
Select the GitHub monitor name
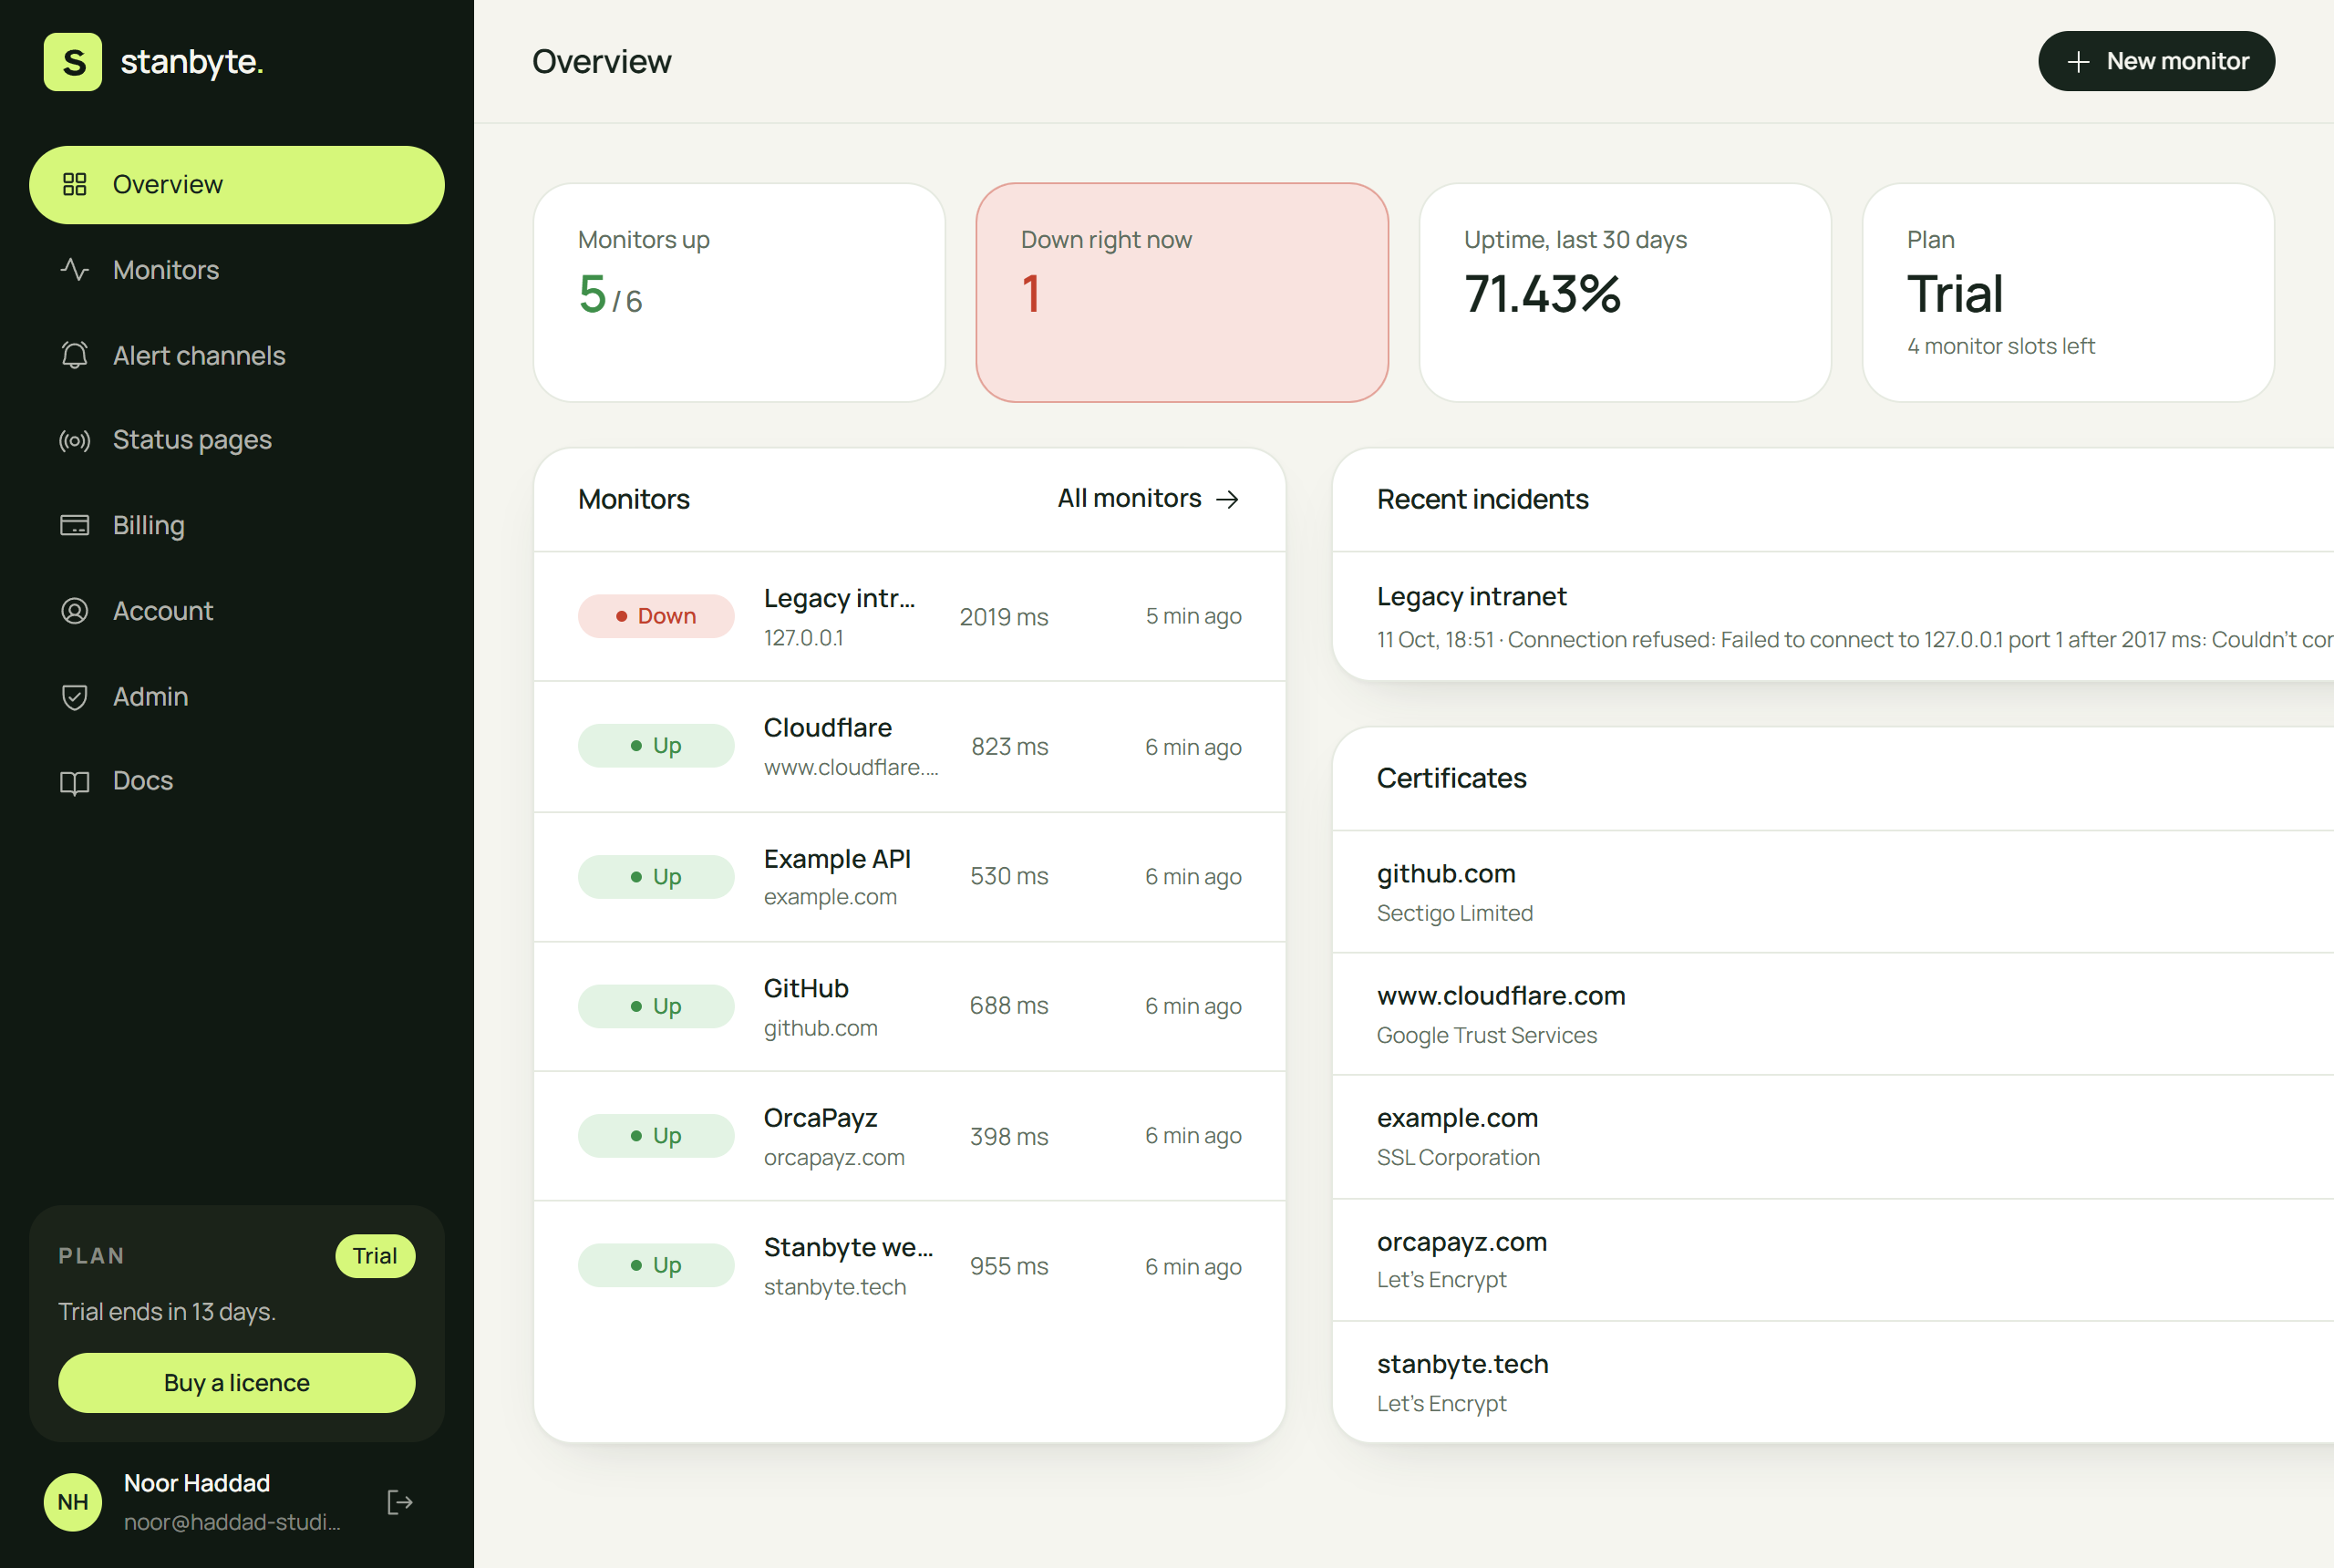pyautogui.click(x=806, y=988)
